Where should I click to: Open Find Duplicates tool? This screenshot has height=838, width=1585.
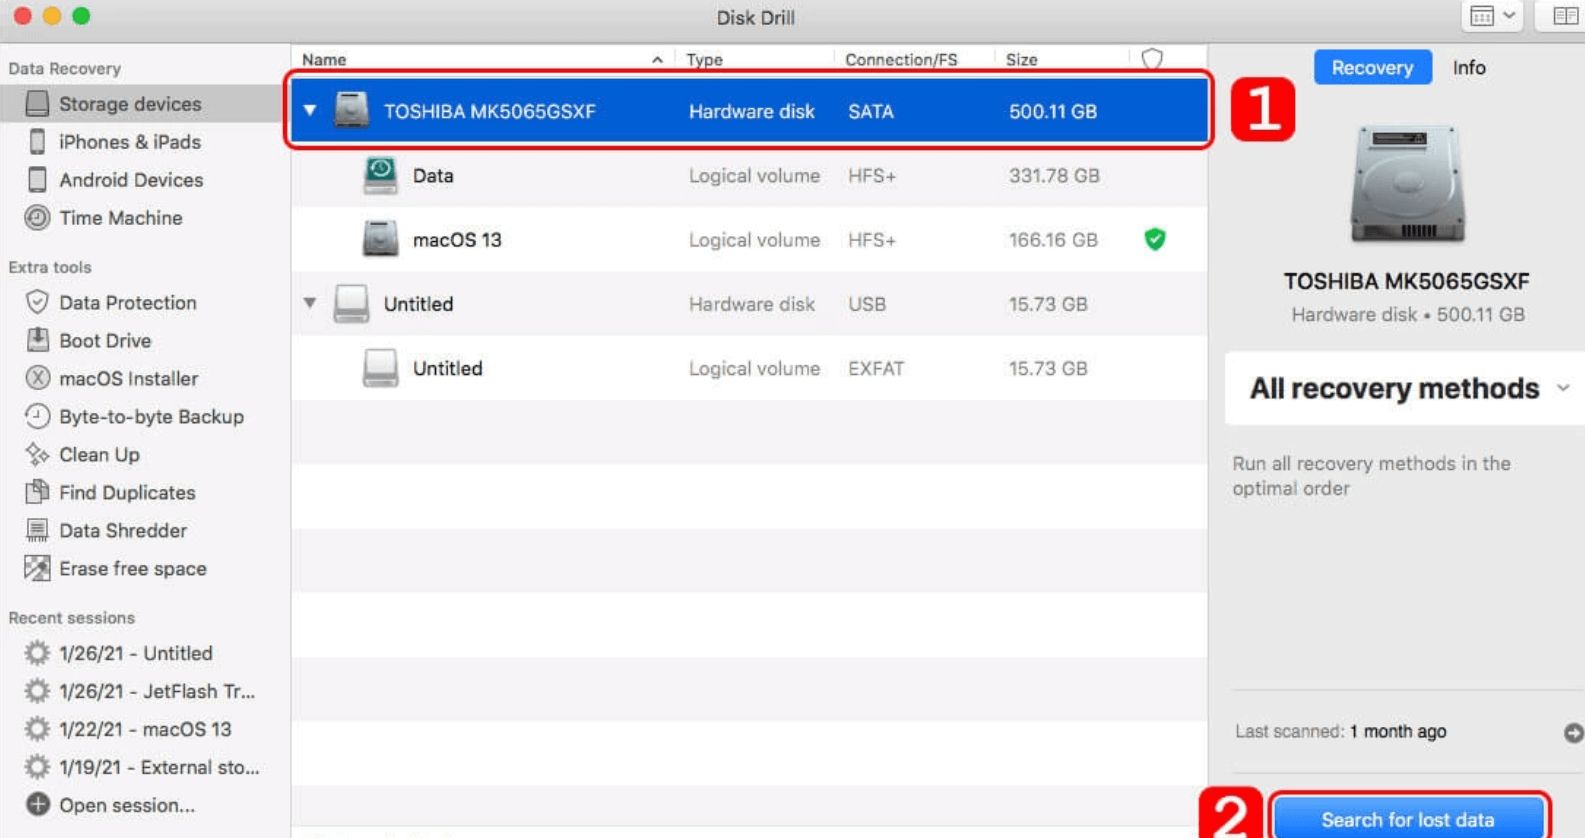point(126,493)
